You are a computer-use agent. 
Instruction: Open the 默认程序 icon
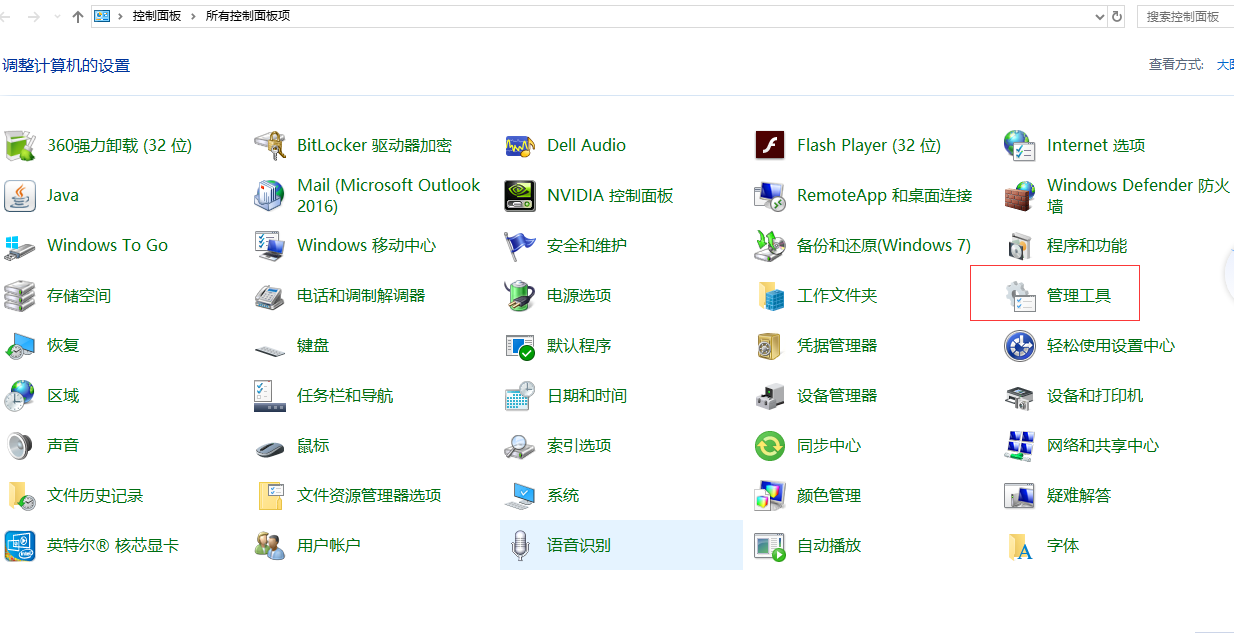click(520, 345)
